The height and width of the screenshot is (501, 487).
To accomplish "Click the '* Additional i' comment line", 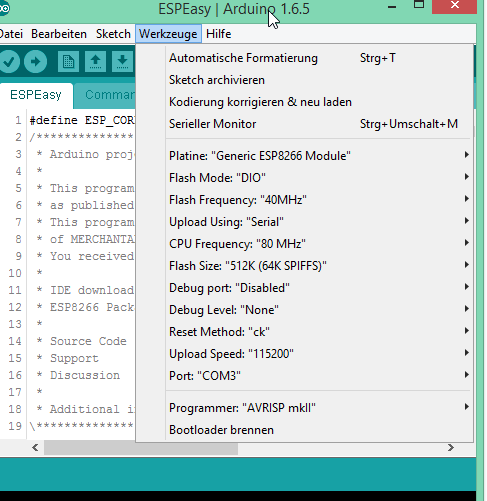I will (85, 409).
